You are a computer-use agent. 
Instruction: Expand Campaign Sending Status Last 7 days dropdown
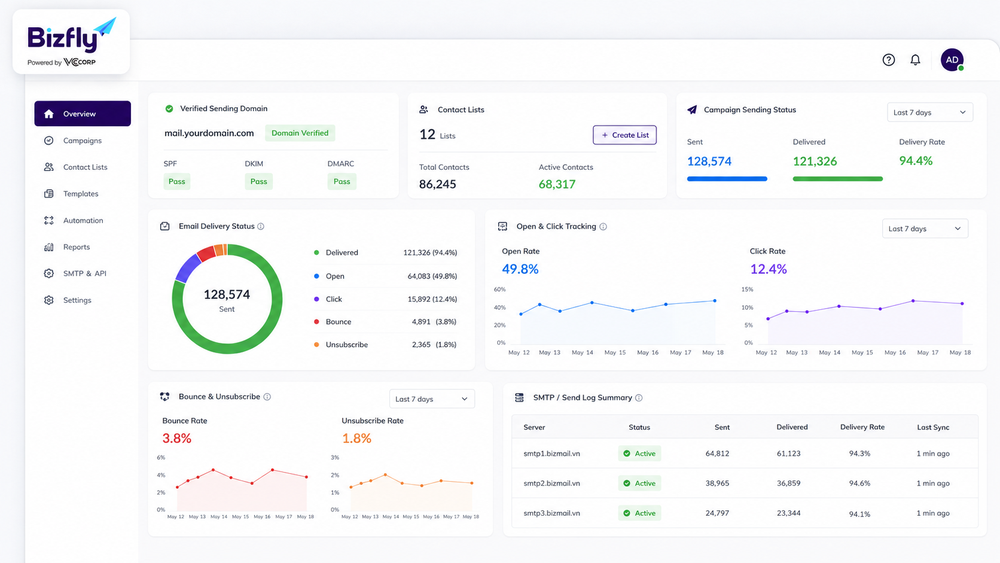[x=930, y=112]
